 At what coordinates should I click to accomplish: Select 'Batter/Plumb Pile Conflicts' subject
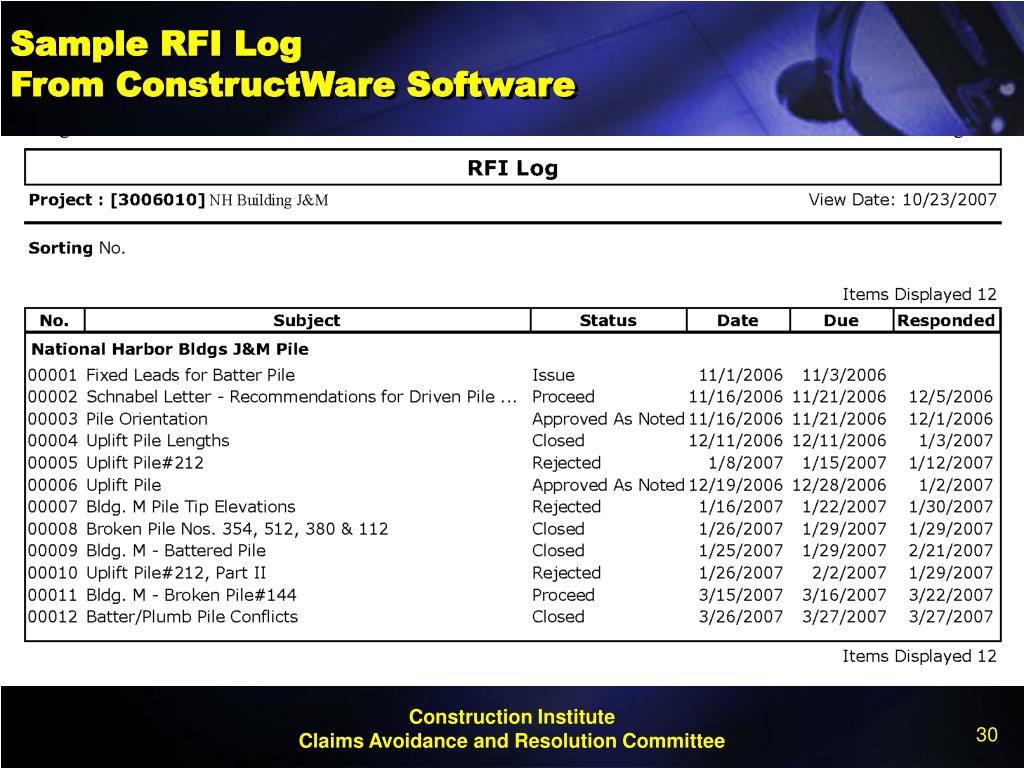click(x=192, y=616)
